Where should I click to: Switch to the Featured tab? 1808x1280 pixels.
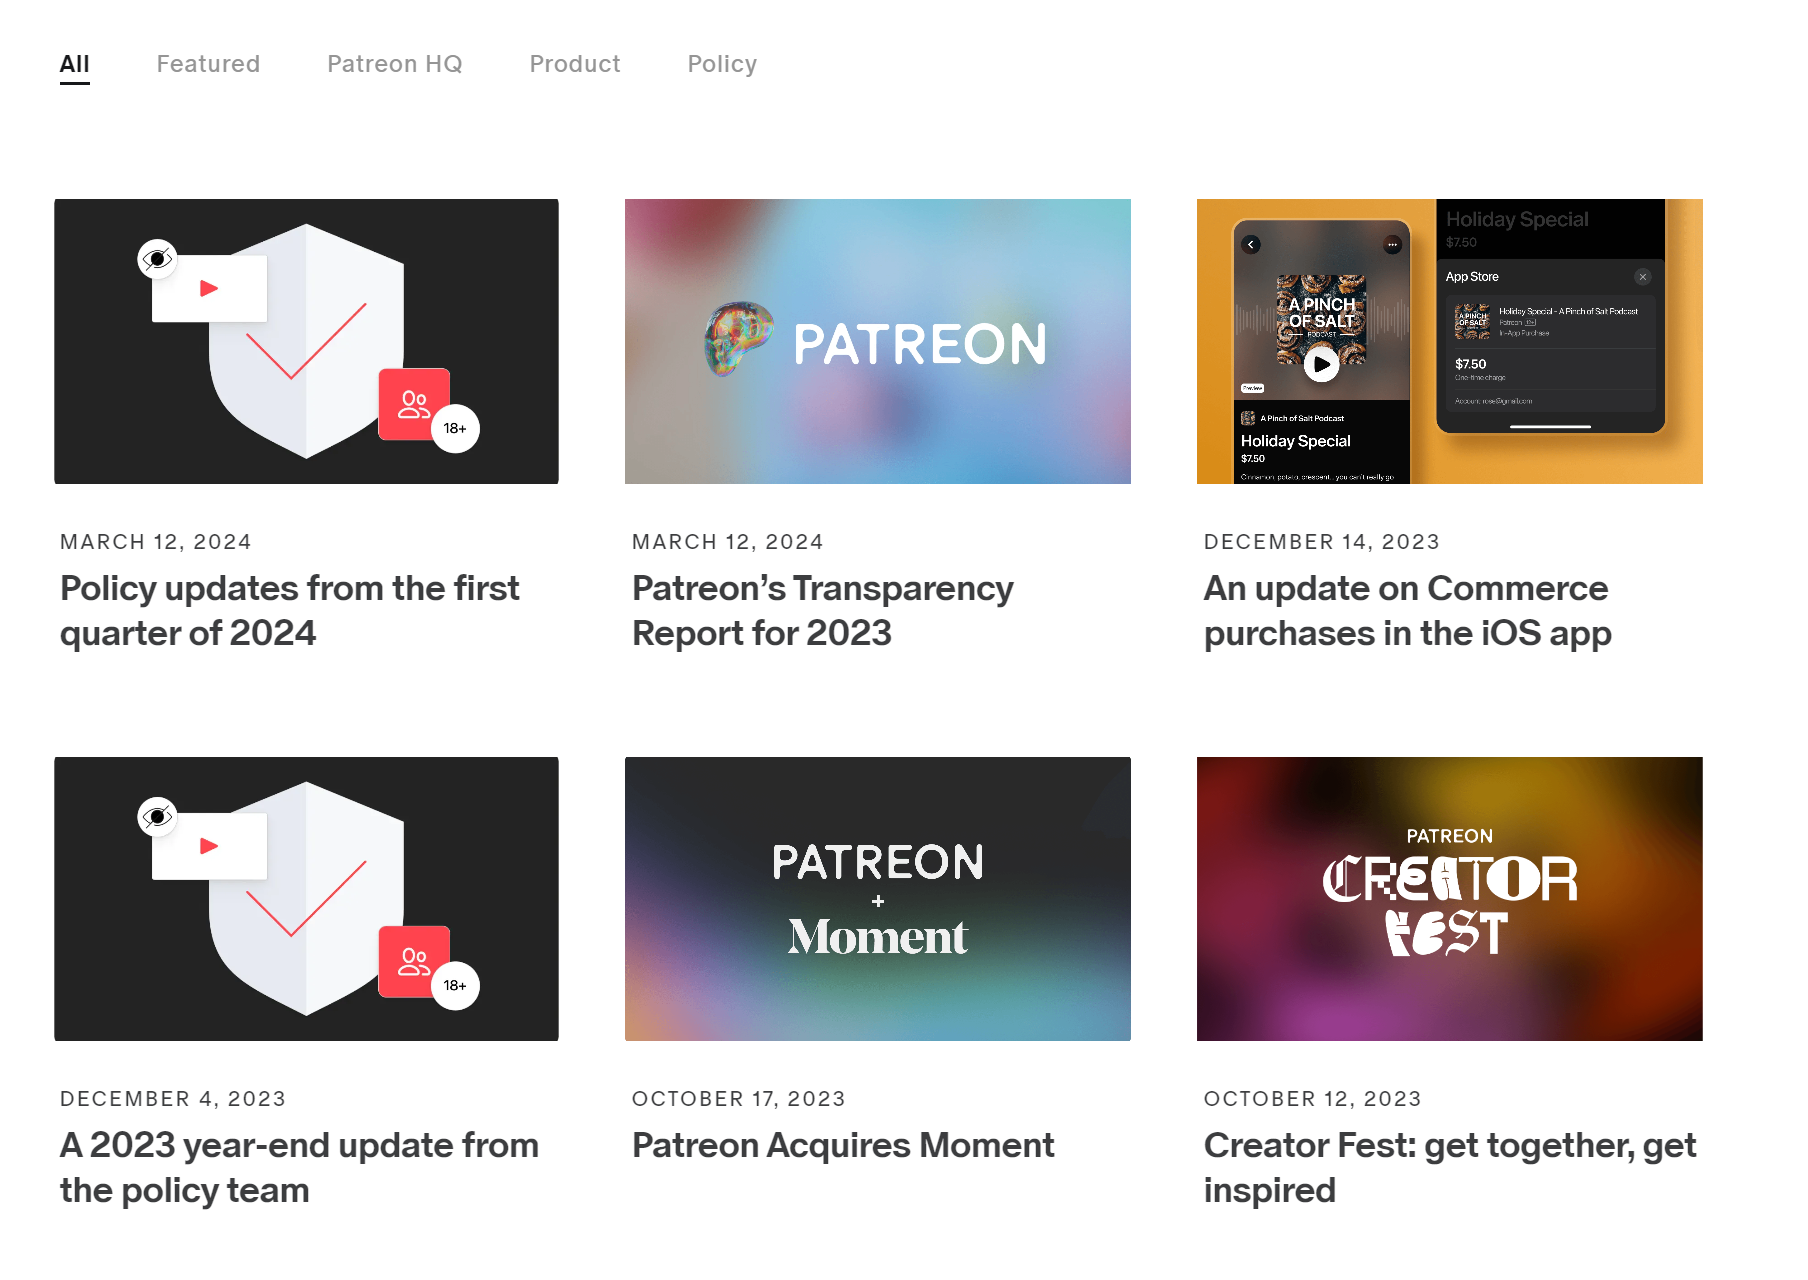pyautogui.click(x=208, y=64)
